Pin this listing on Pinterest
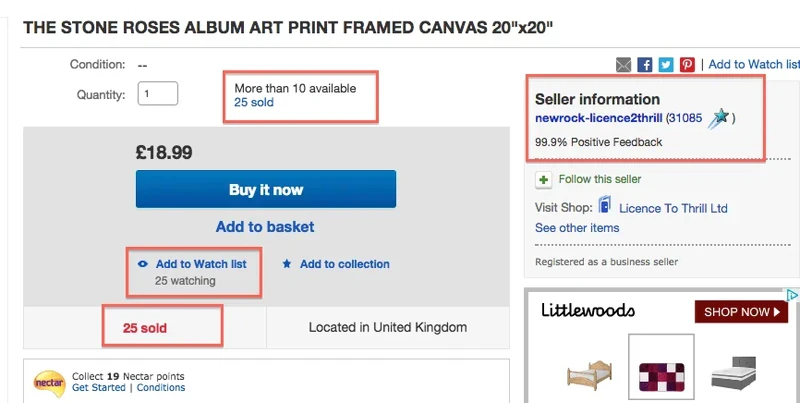800x403 pixels. point(687,65)
